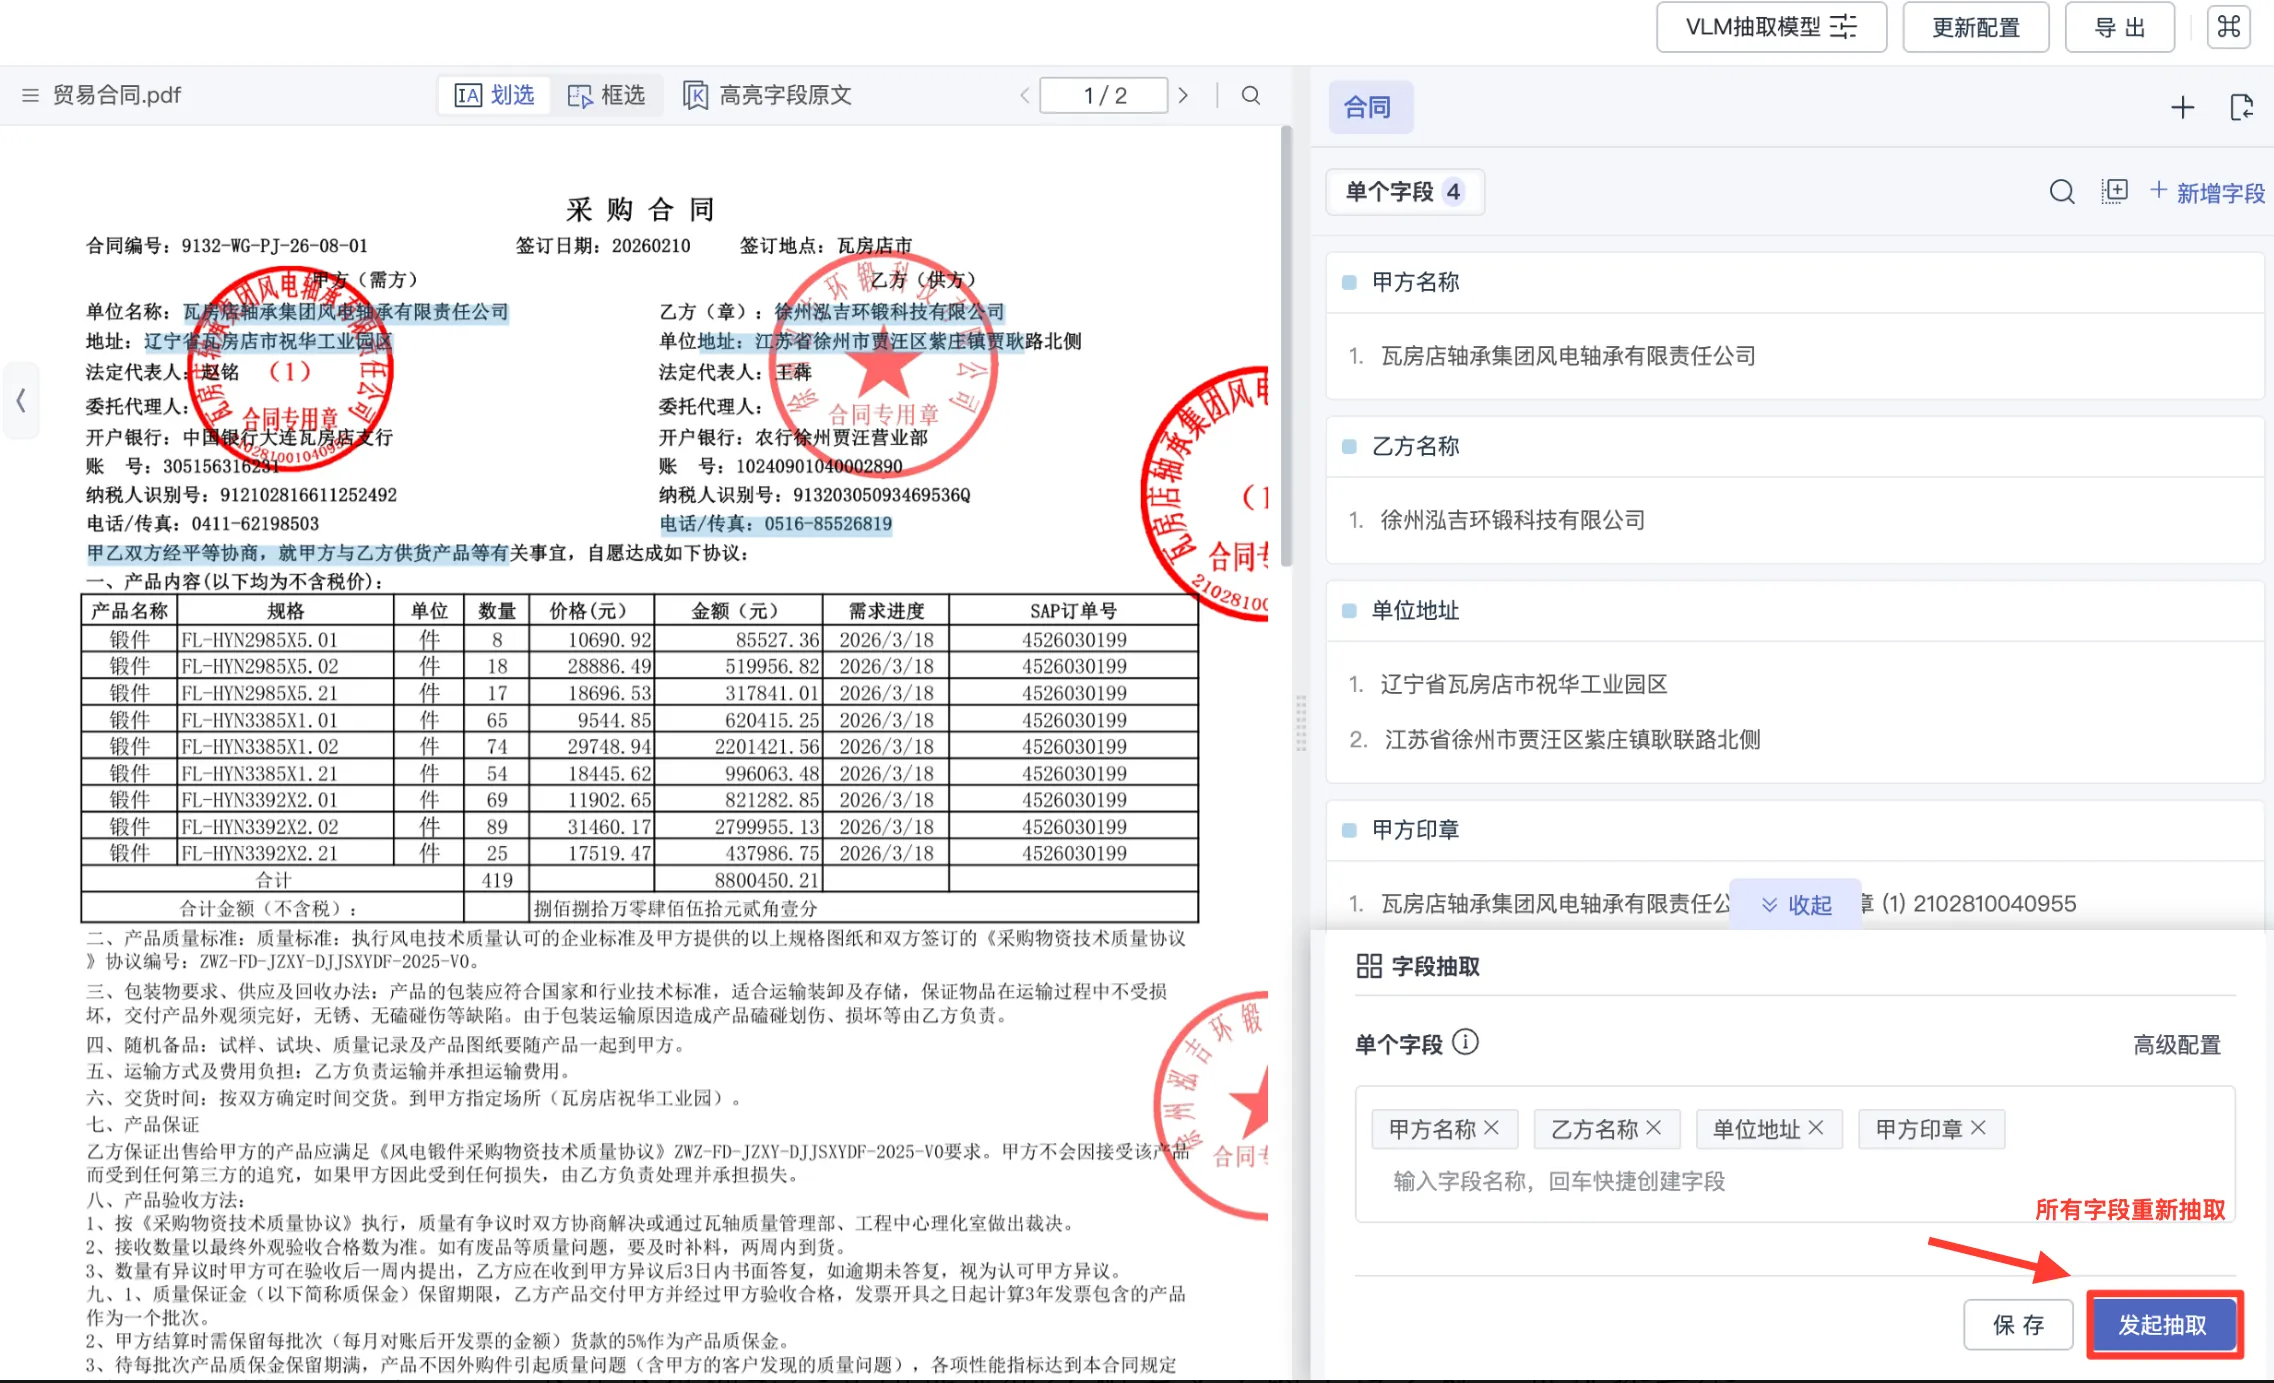2274x1383 pixels.
Task: Click the PDF vertical scrollbar
Action: (x=1286, y=345)
